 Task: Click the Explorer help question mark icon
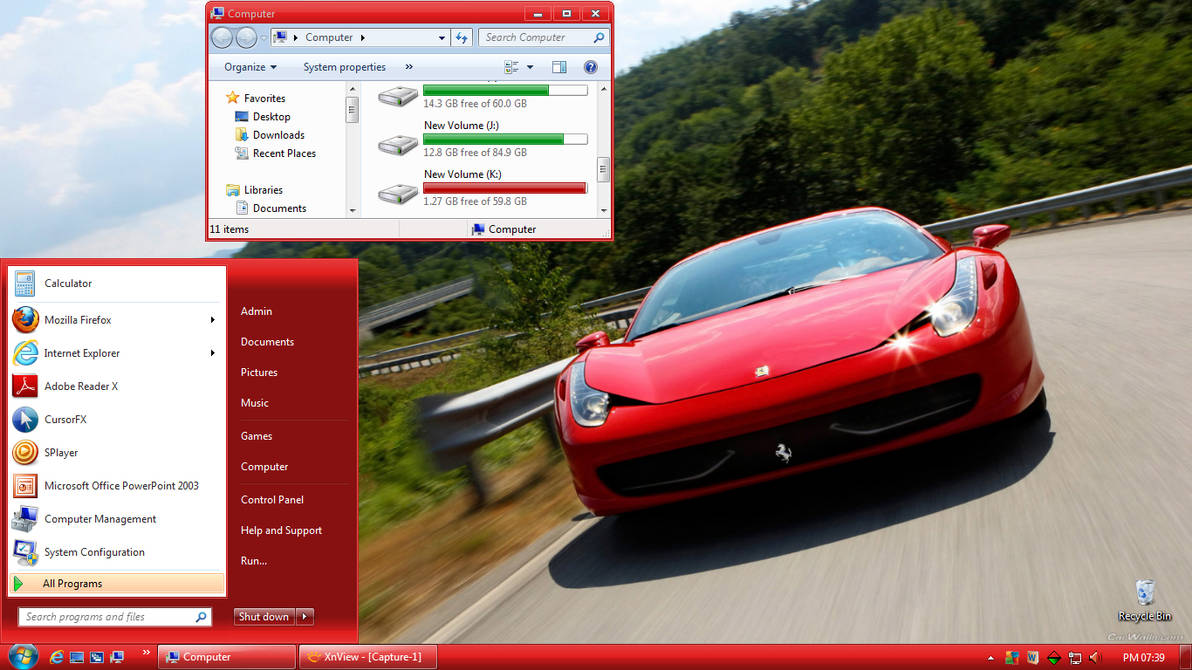[x=590, y=67]
